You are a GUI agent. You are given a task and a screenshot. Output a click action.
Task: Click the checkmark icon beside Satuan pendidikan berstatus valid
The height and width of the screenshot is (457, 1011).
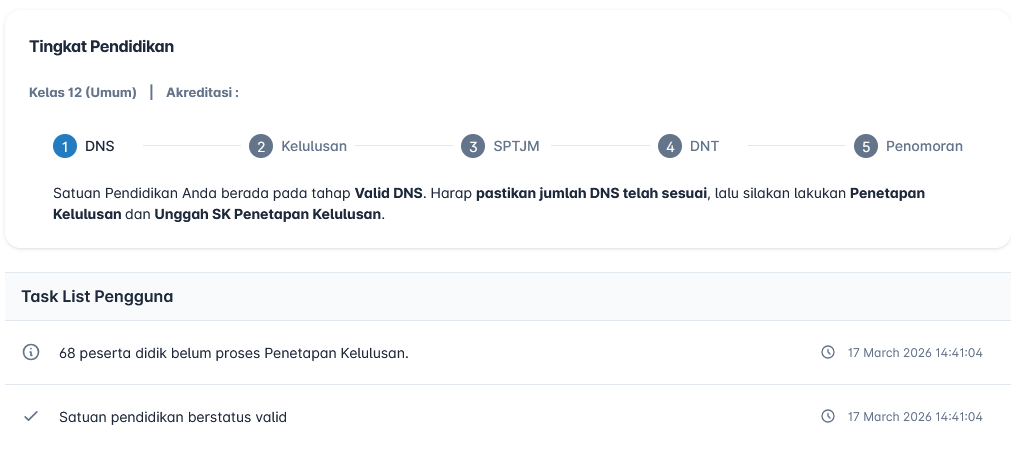coord(31,416)
